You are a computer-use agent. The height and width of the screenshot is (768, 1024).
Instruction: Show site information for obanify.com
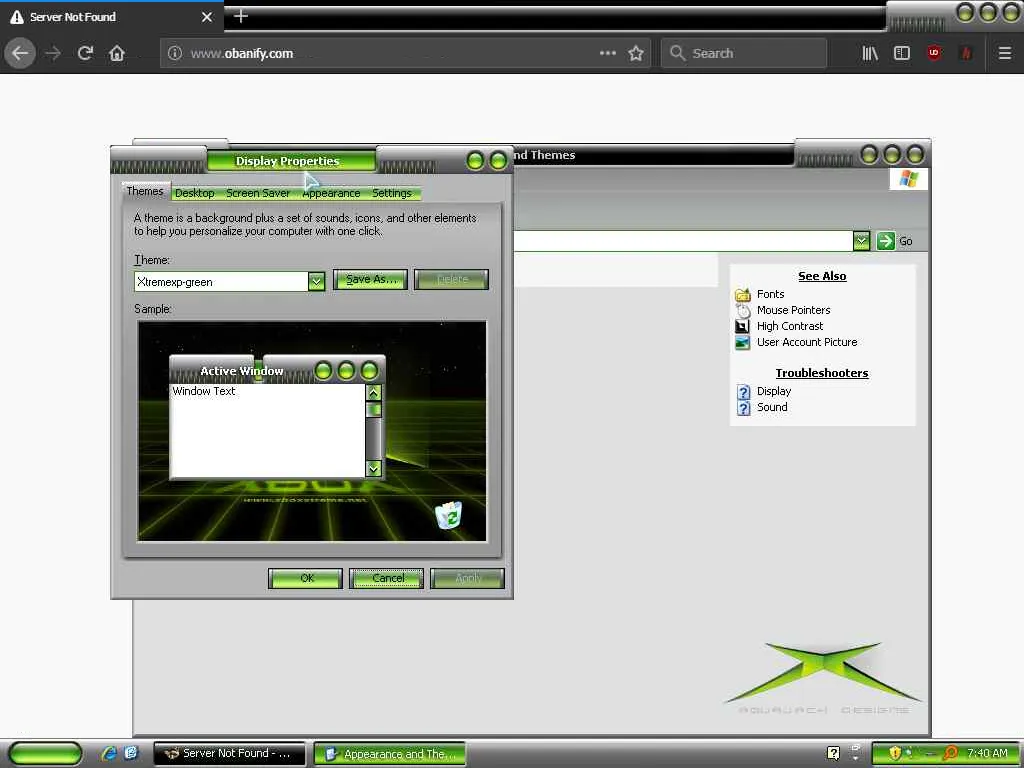tap(175, 53)
